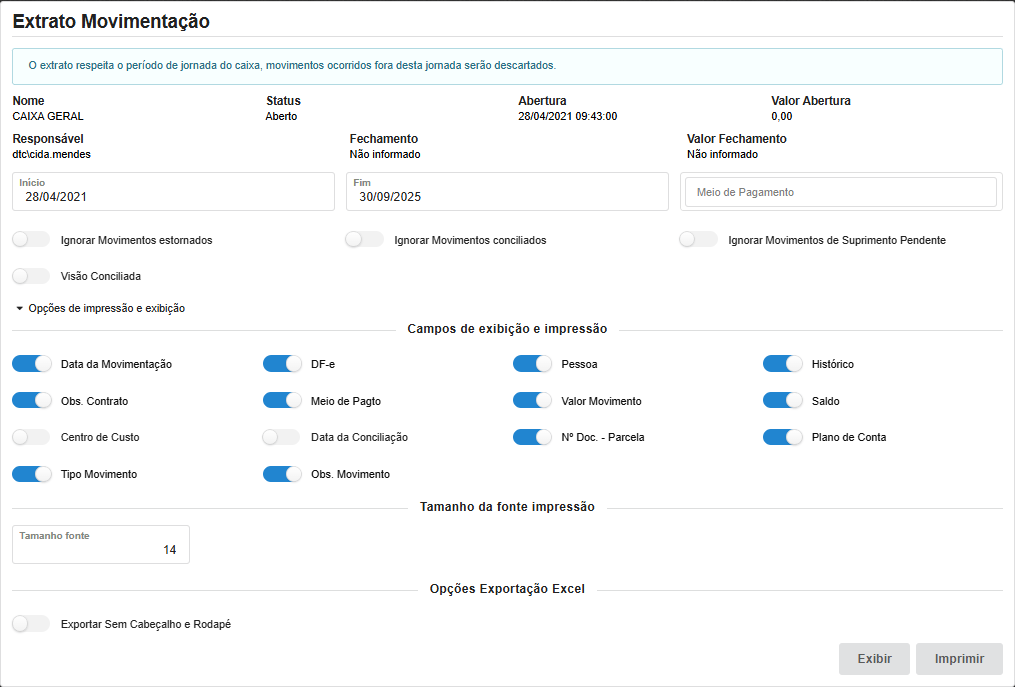Turn off the DF-e display toggle
1015x687 pixels.
(x=282, y=364)
